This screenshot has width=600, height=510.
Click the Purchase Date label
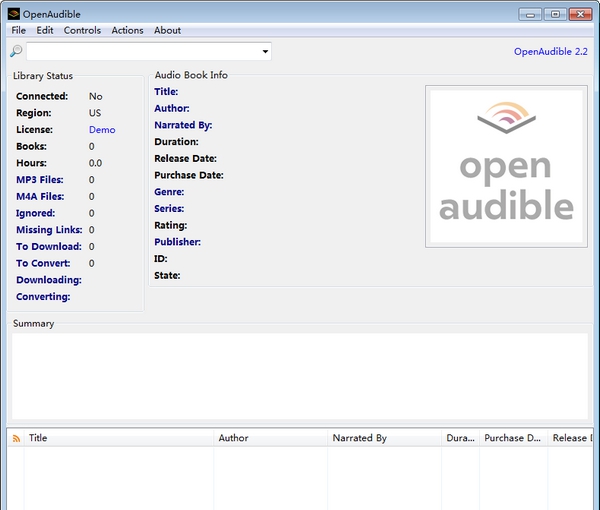pos(189,176)
